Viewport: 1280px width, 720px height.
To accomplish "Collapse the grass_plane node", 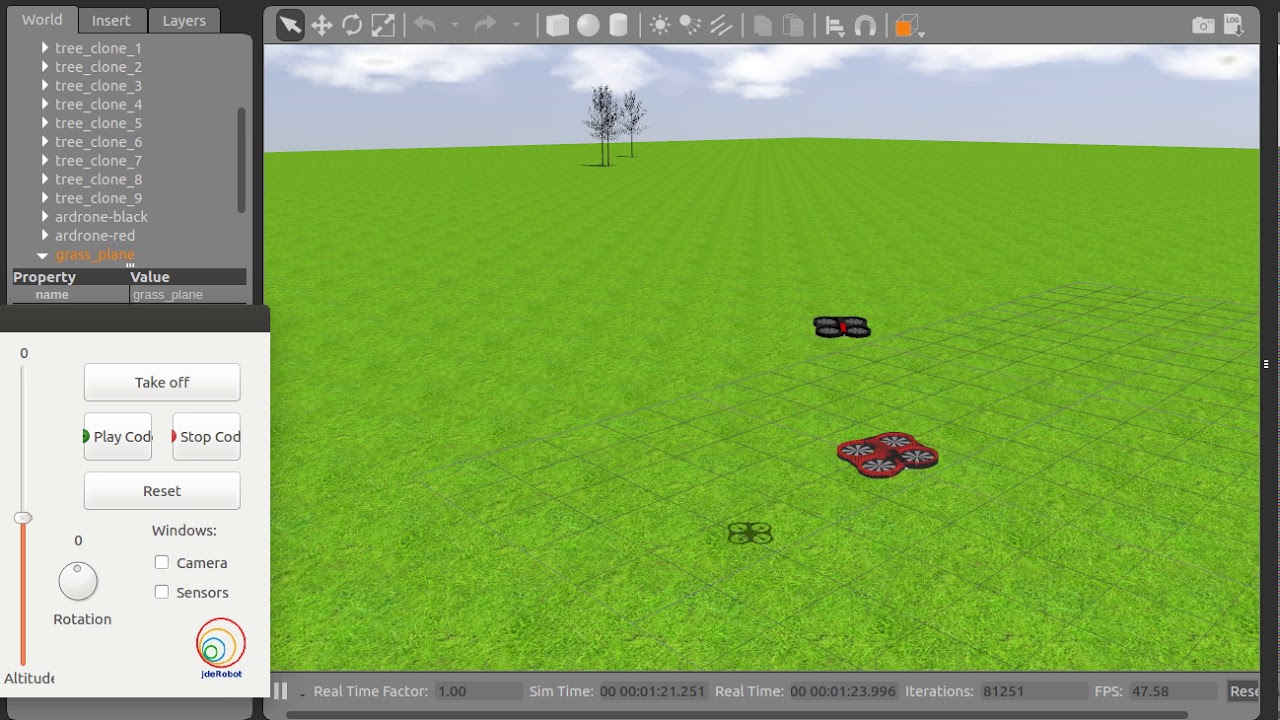I will click(x=42, y=255).
